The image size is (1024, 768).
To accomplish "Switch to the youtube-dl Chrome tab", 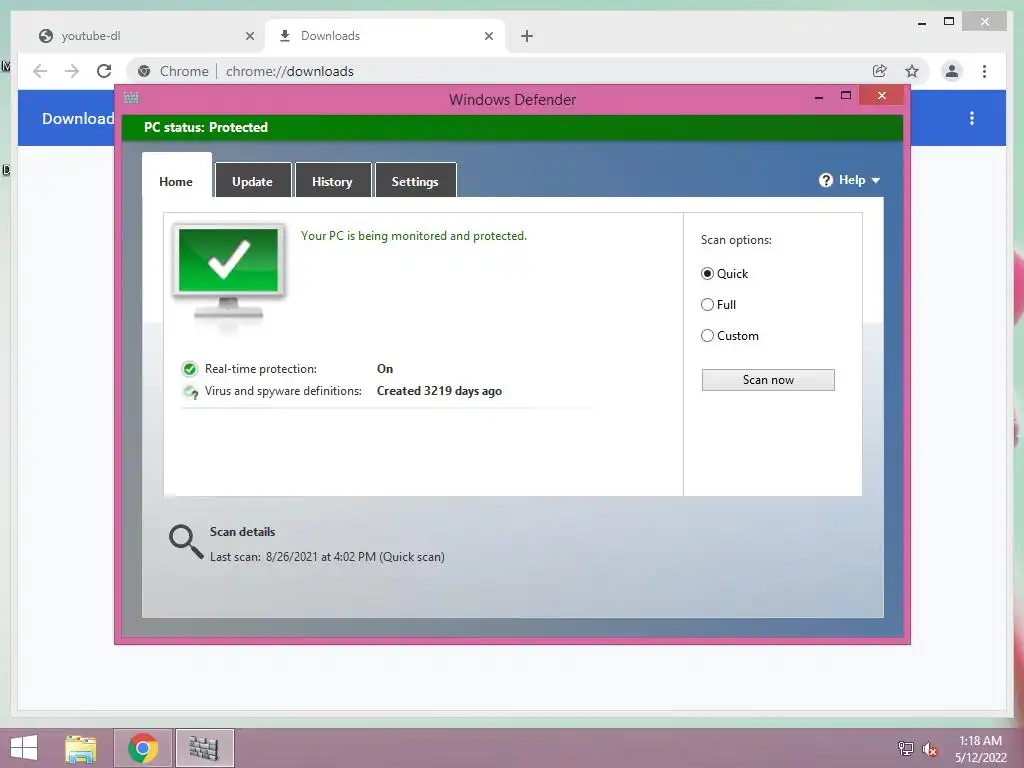I will [142, 36].
